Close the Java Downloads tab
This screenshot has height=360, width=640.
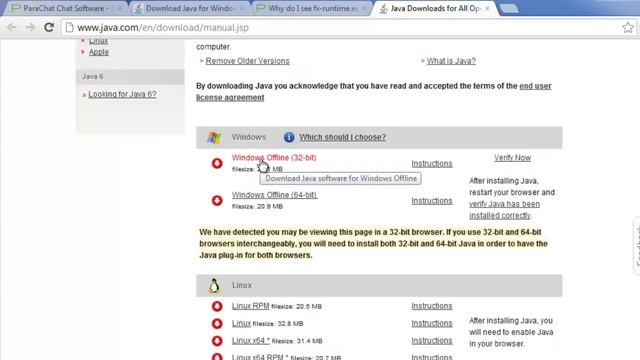(x=487, y=8)
